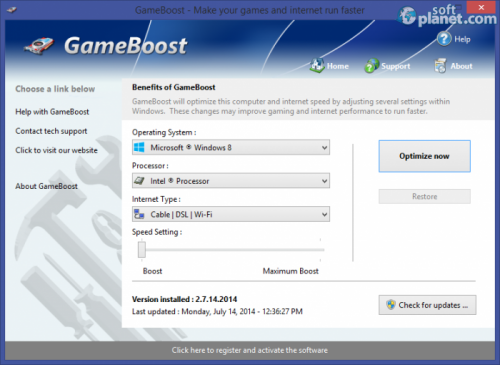Click the Boost slider label
This screenshot has height=365, width=500.
tap(152, 271)
